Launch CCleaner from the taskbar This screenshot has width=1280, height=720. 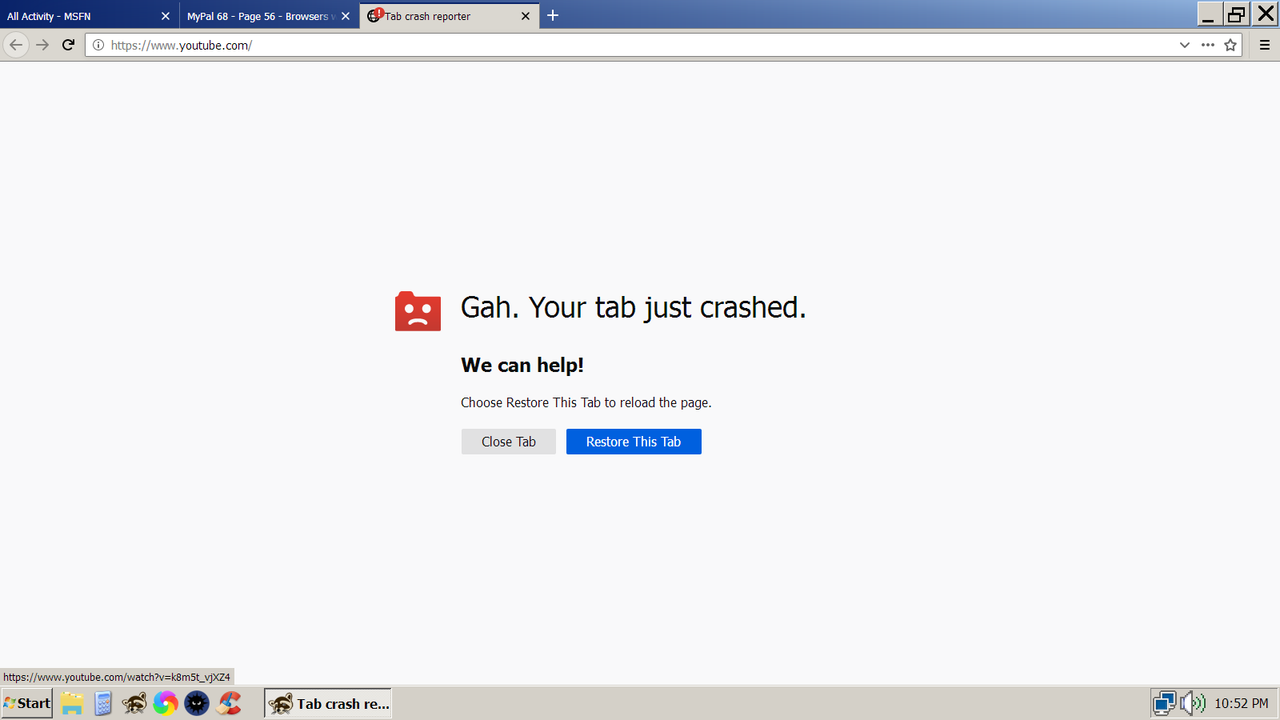pyautogui.click(x=230, y=703)
